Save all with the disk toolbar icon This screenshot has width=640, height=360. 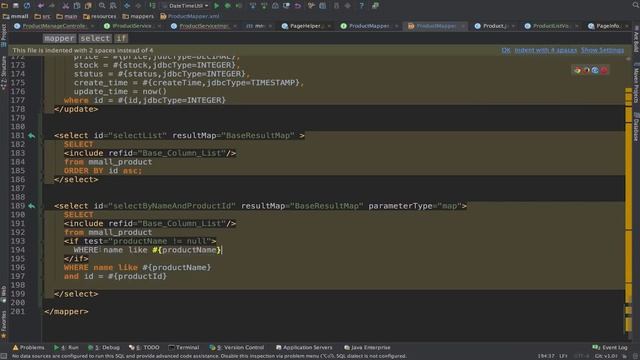coord(16,6)
